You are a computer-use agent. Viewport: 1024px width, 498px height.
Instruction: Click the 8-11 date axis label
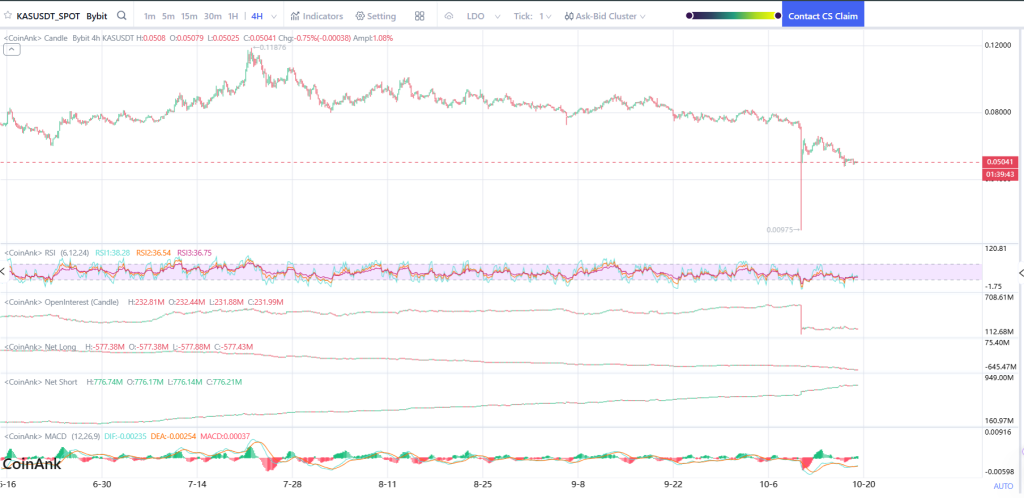click(387, 485)
